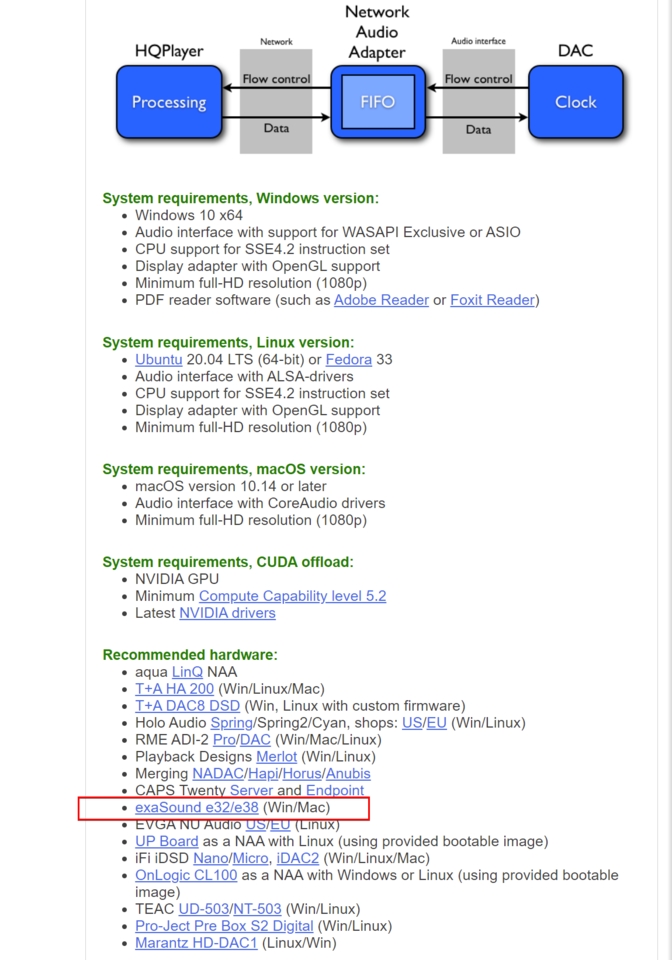
Task: Open the iFi iDAC2 link
Action: pos(298,858)
